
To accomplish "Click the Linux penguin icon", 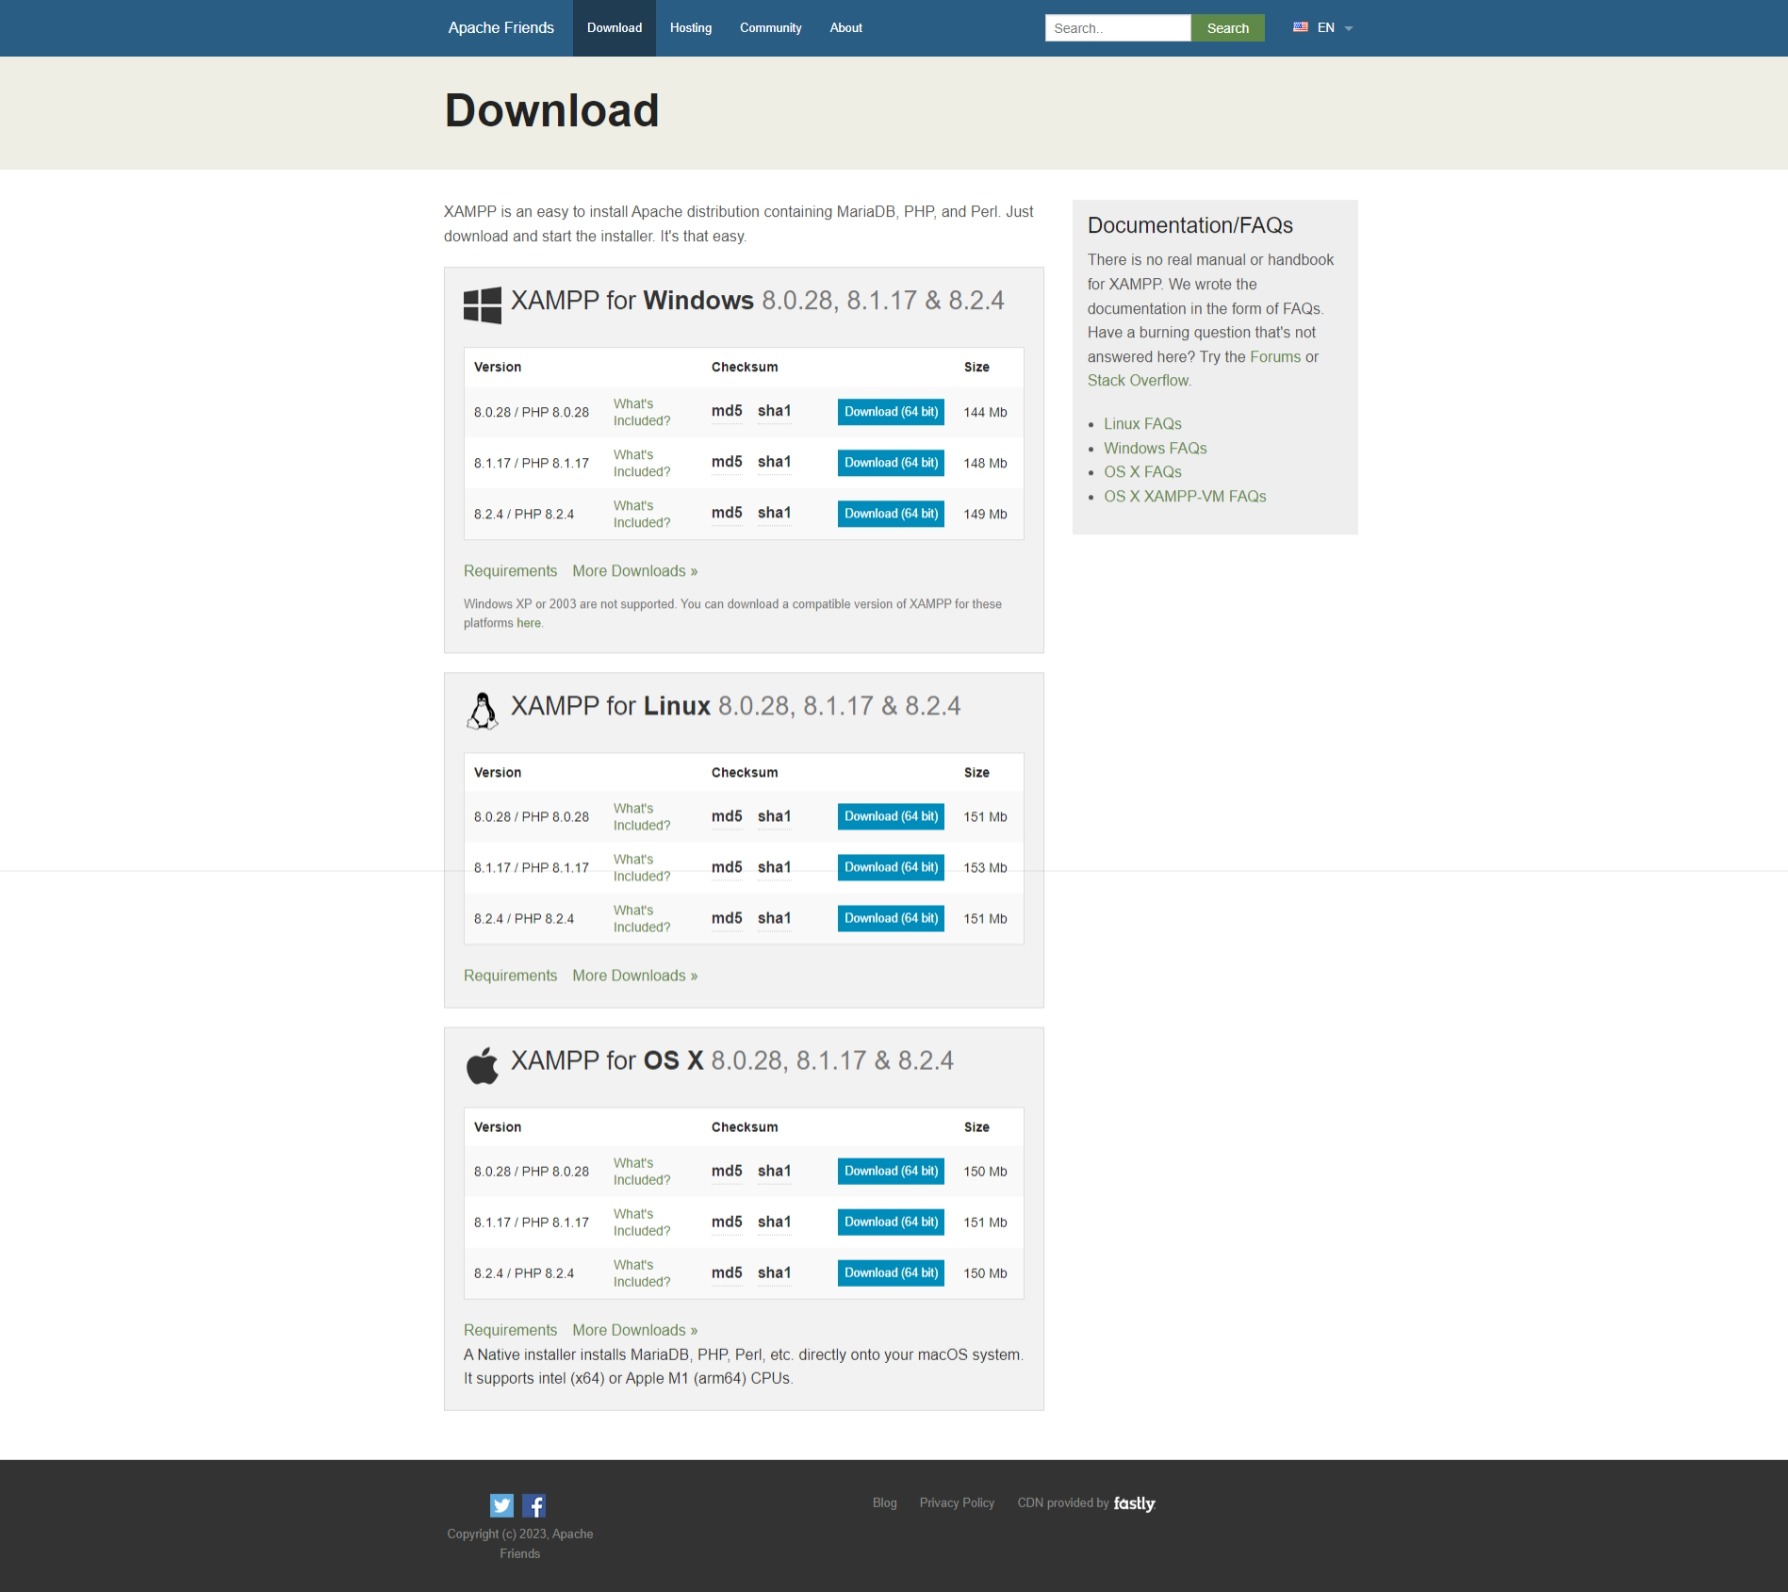I will pos(484,710).
